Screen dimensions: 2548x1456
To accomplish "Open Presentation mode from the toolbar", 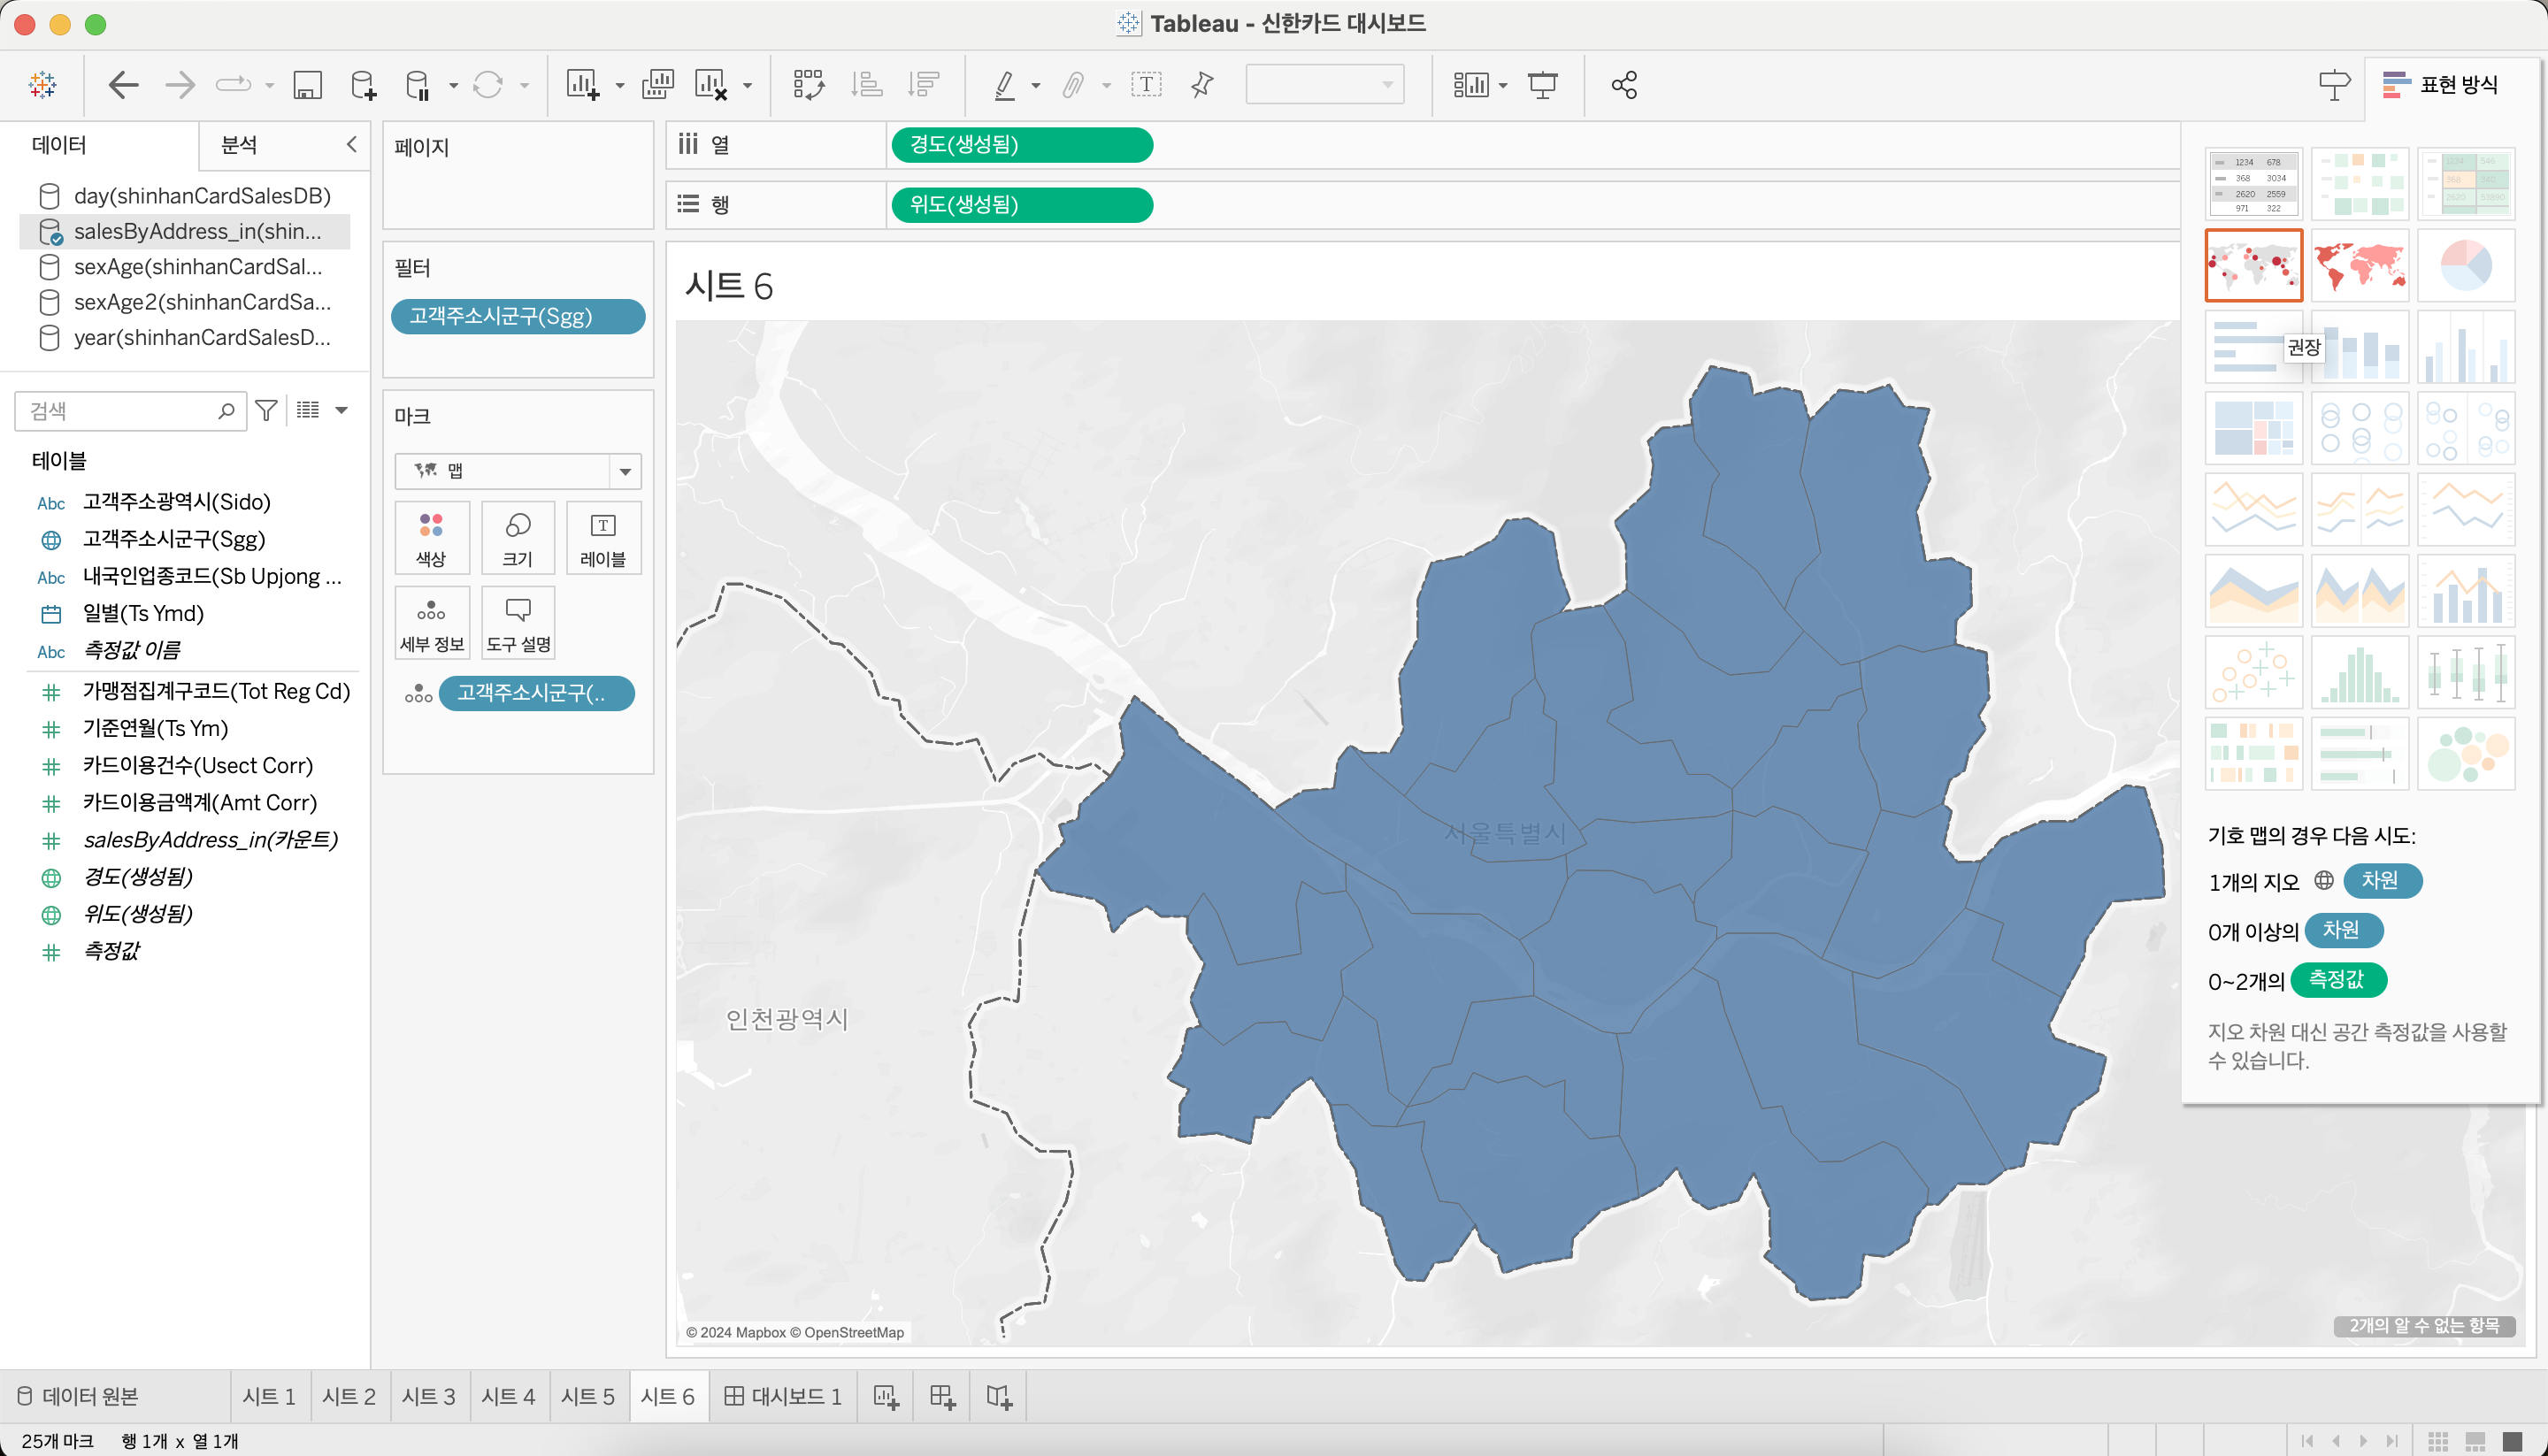I will pos(1542,85).
